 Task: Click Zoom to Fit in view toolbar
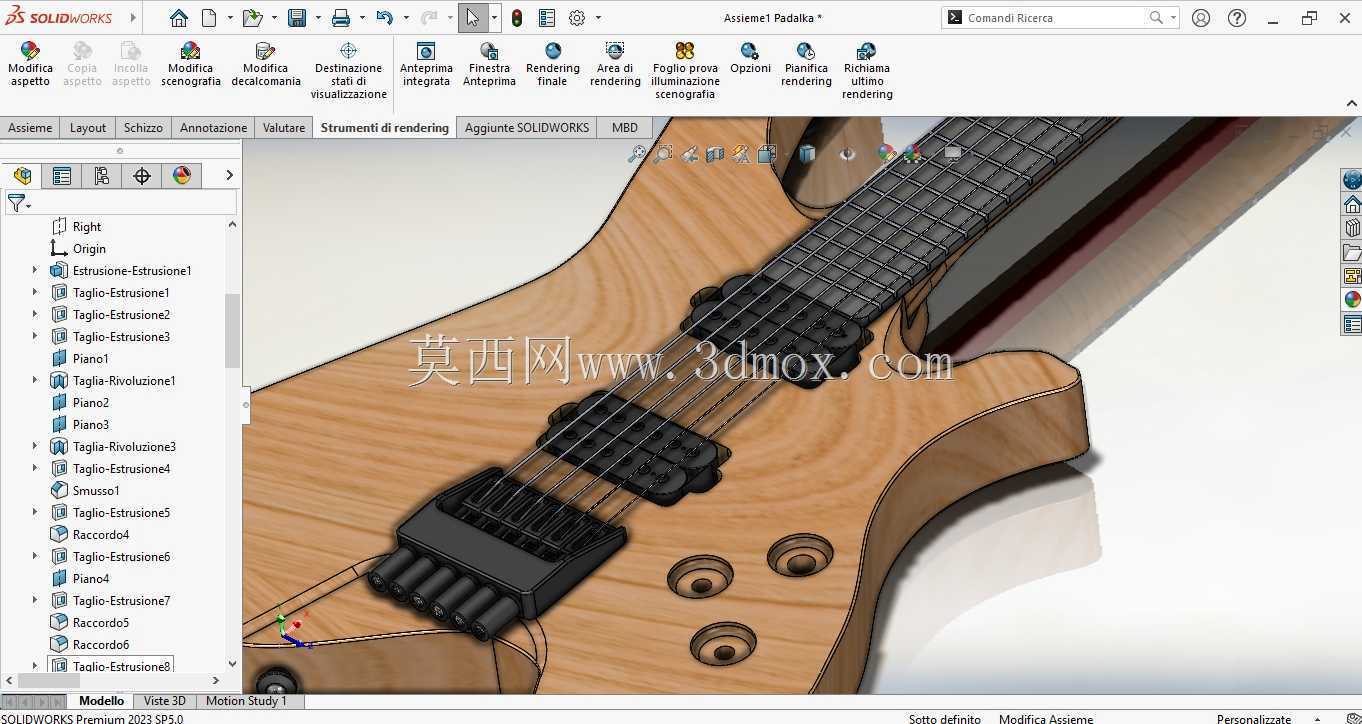click(x=636, y=154)
